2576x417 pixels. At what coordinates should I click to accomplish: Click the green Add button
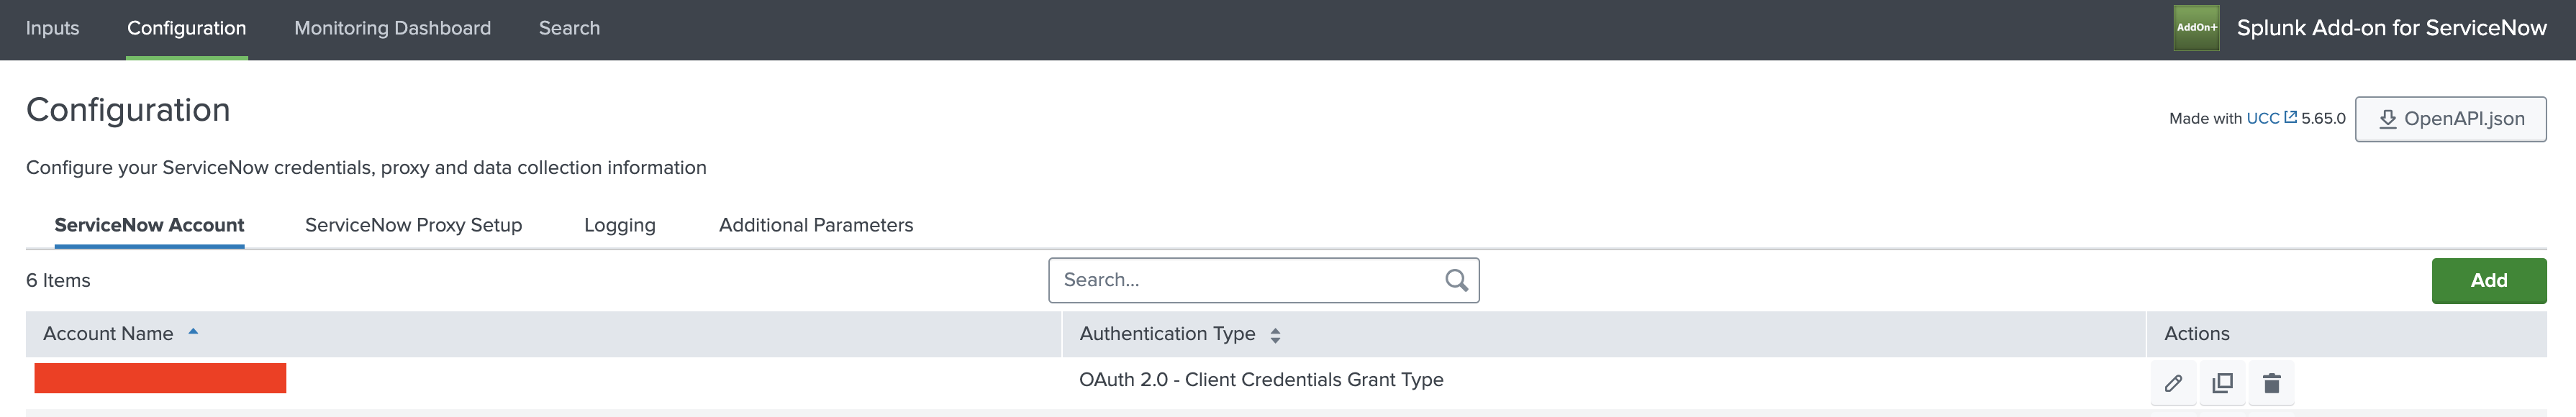(2489, 280)
